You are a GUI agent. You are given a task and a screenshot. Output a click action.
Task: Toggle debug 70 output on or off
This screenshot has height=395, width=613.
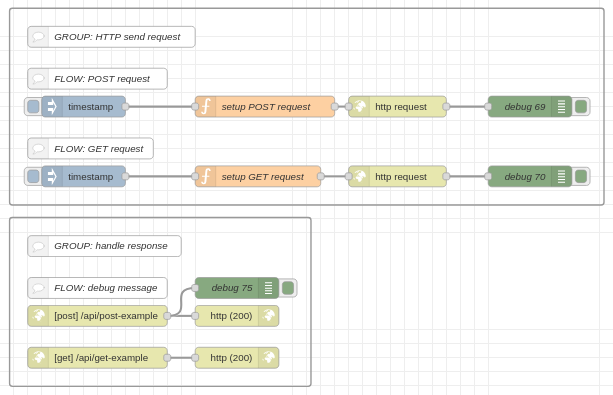coord(581,177)
